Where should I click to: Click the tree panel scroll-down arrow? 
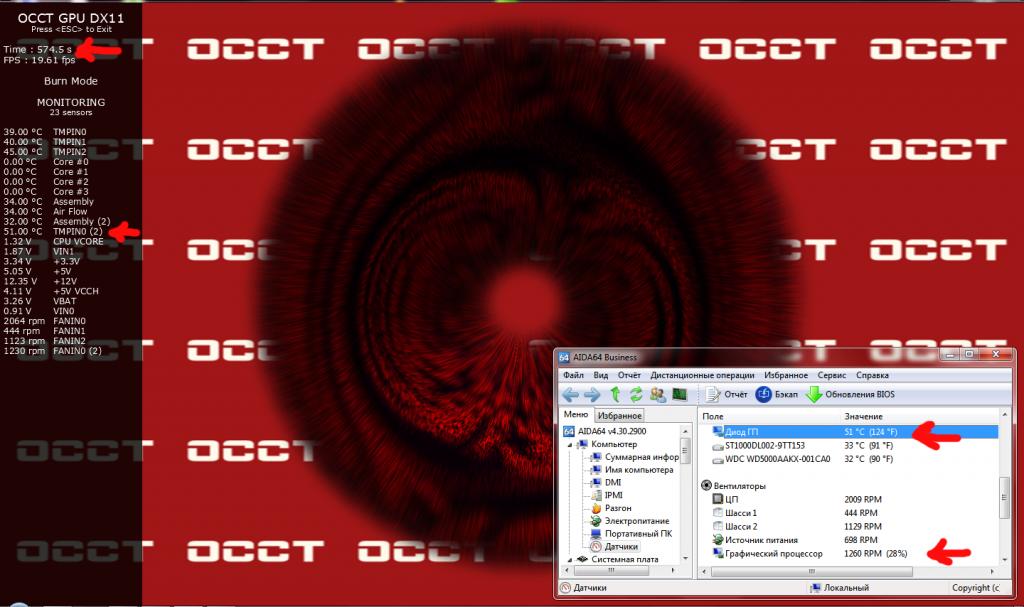tap(686, 559)
